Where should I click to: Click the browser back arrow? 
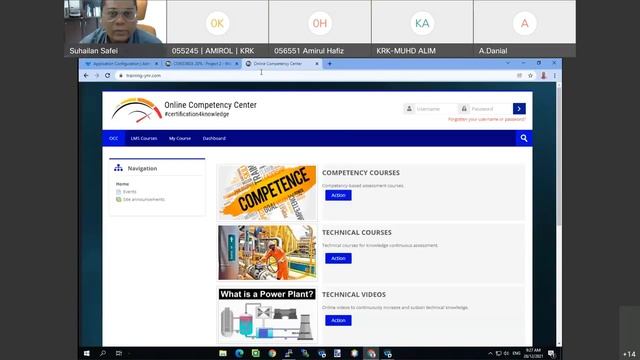86,76
